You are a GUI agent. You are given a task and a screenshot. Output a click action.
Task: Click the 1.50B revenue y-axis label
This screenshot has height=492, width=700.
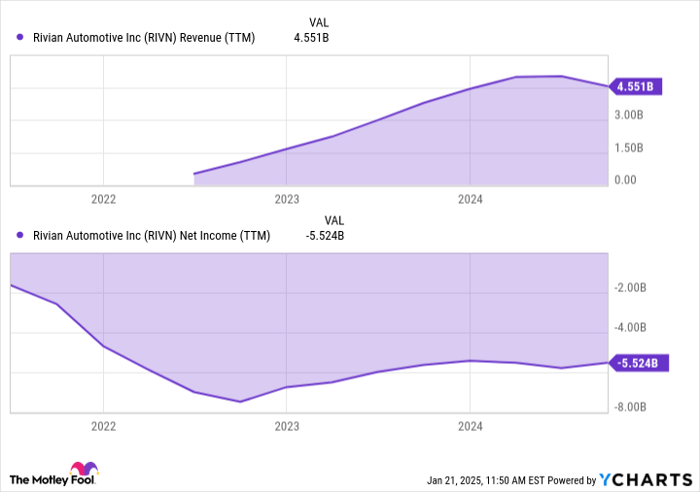[628, 148]
